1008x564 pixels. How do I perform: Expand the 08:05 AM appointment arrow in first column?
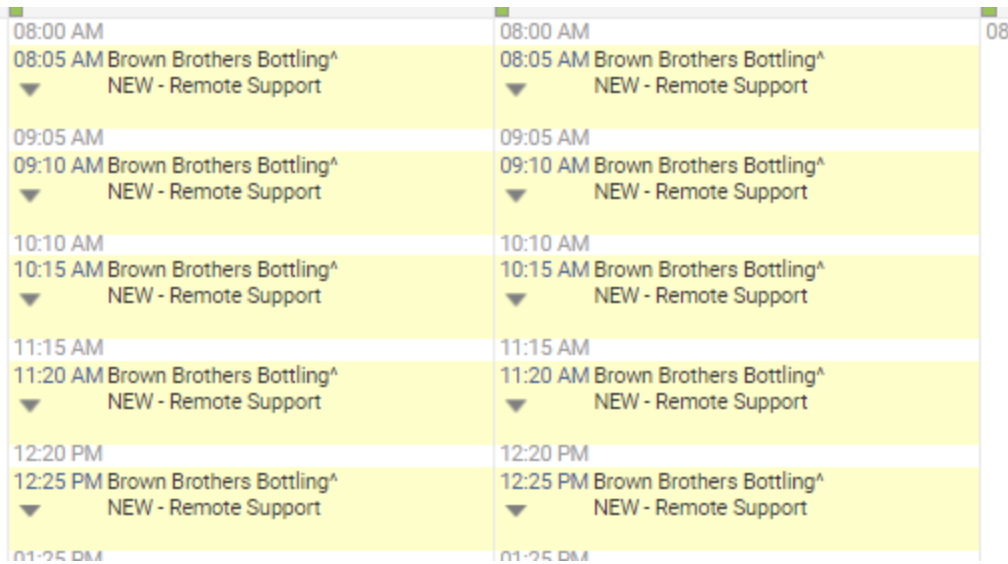[x=30, y=89]
